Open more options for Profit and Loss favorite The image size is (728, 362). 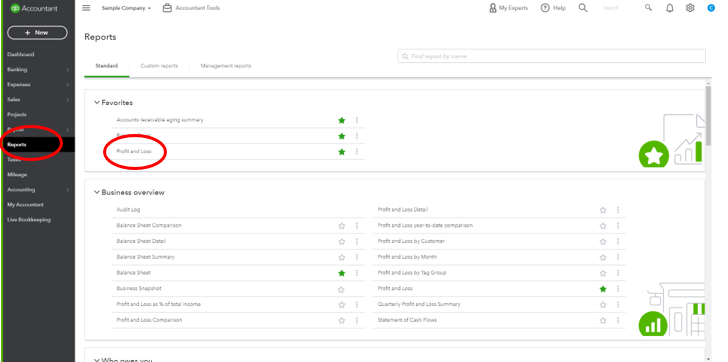coord(357,152)
